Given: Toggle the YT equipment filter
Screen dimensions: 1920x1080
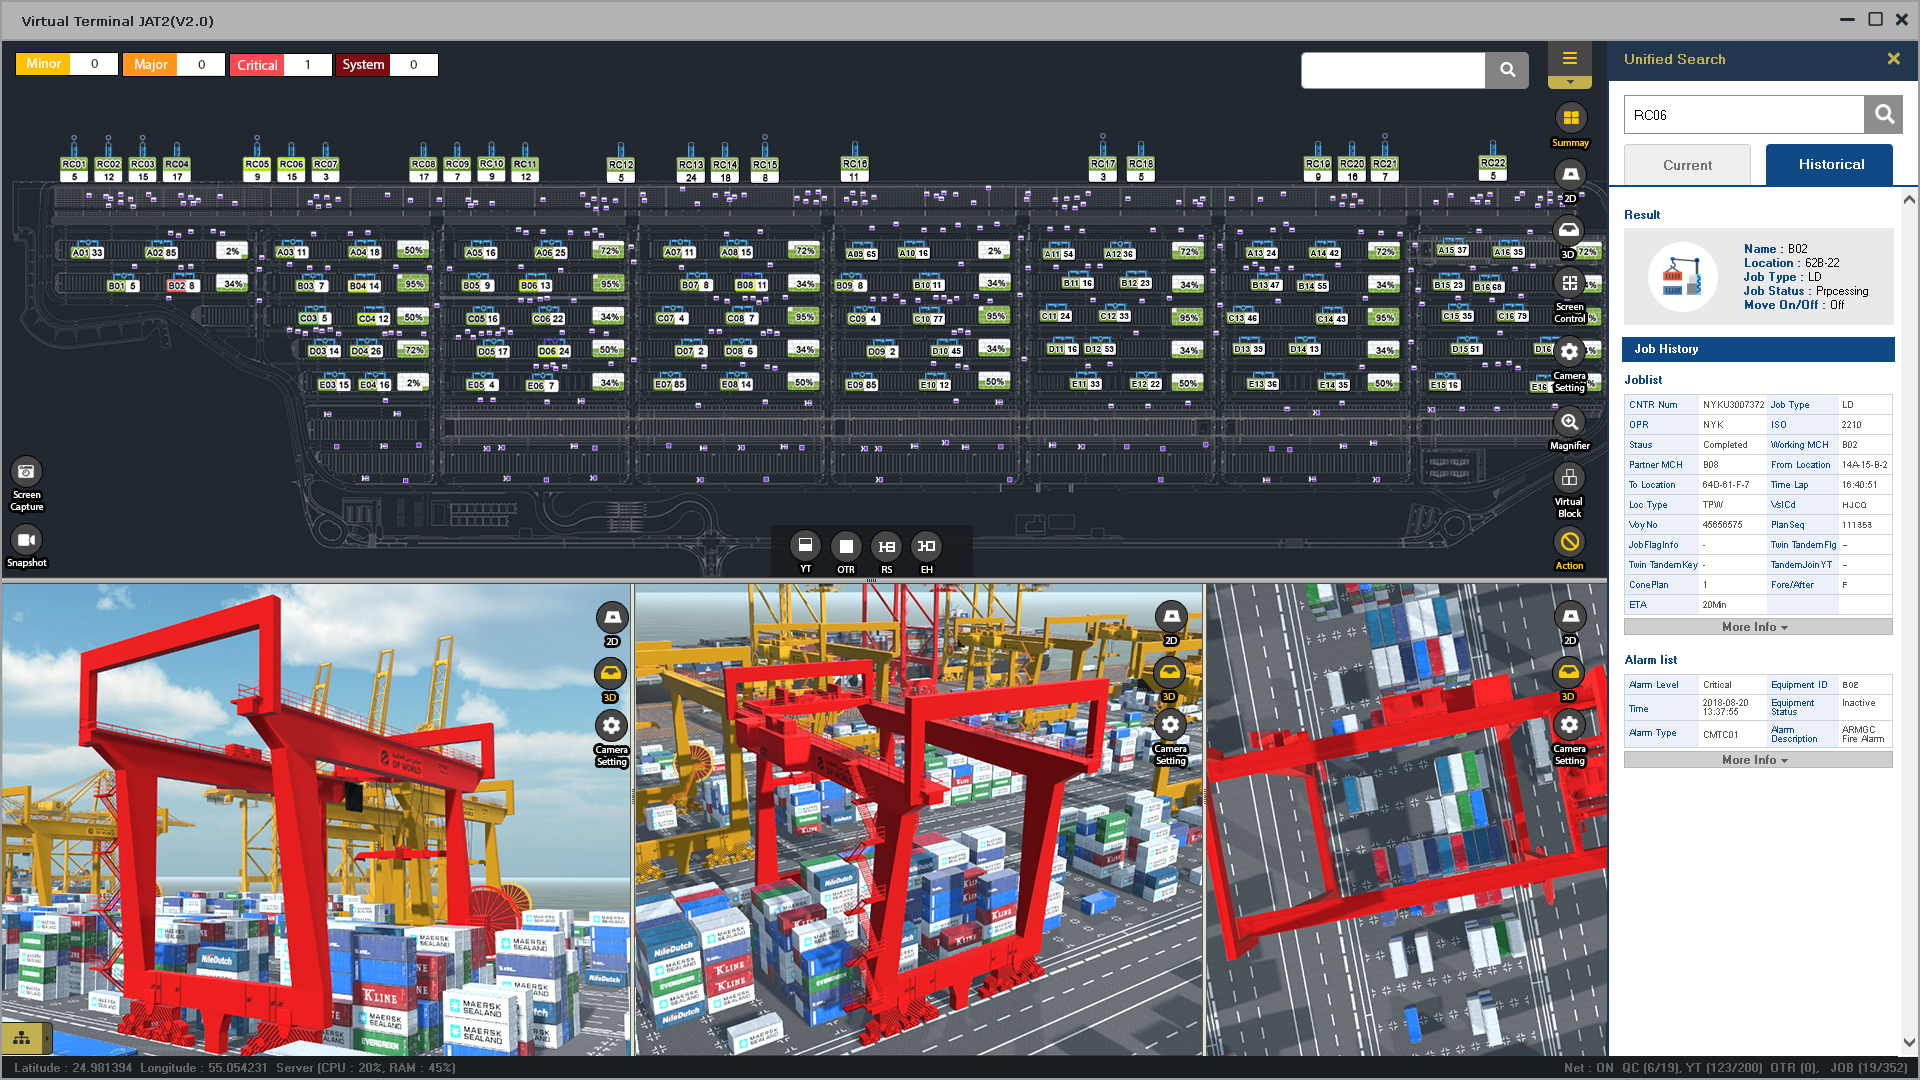Looking at the screenshot, I should coord(805,546).
